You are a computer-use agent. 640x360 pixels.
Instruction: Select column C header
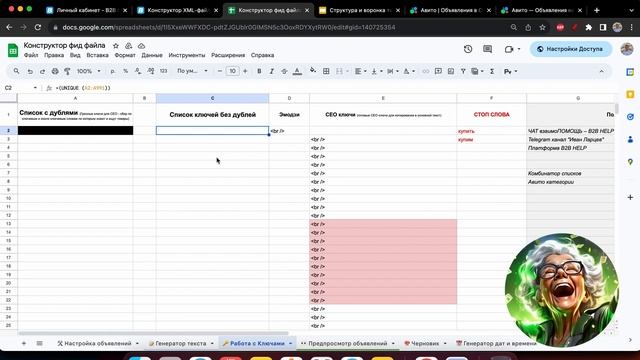(212, 98)
